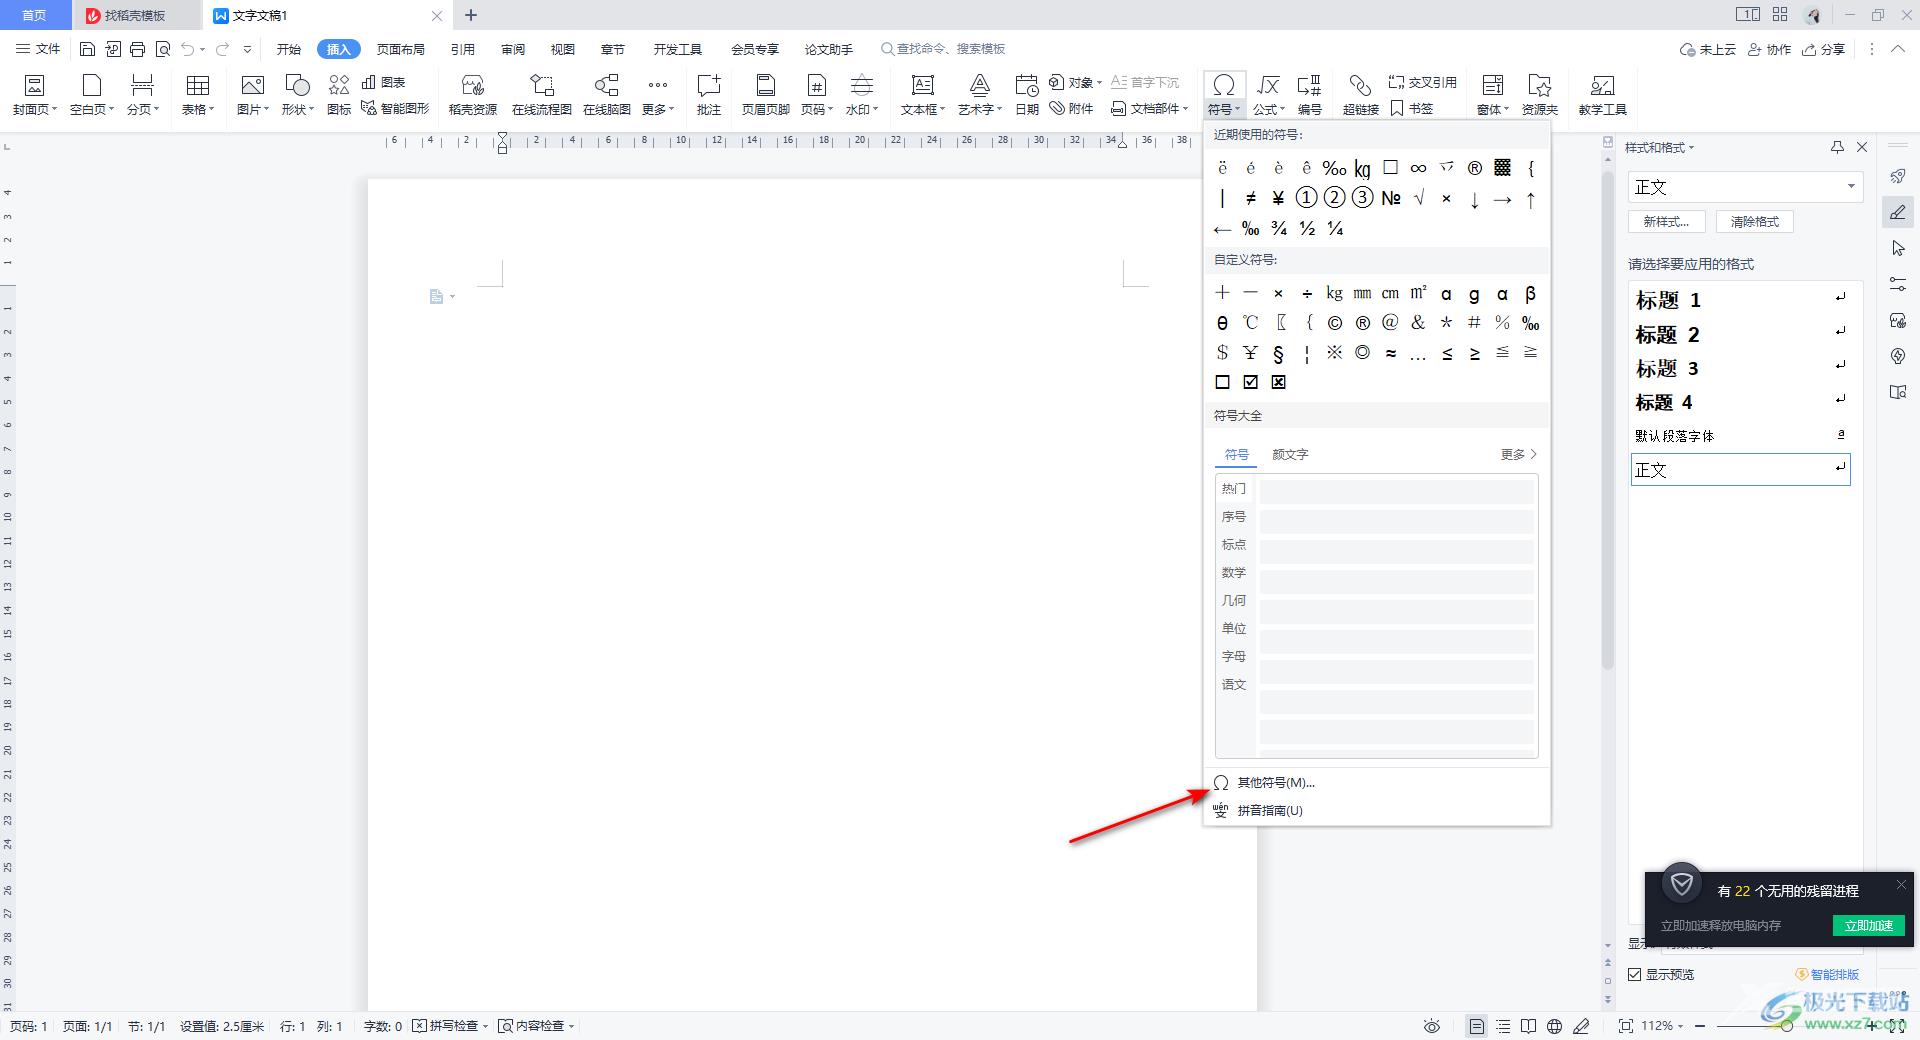Screen dimensions: 1920x1040
Task: Expand the 水印 watermark dropdown
Action: (861, 109)
